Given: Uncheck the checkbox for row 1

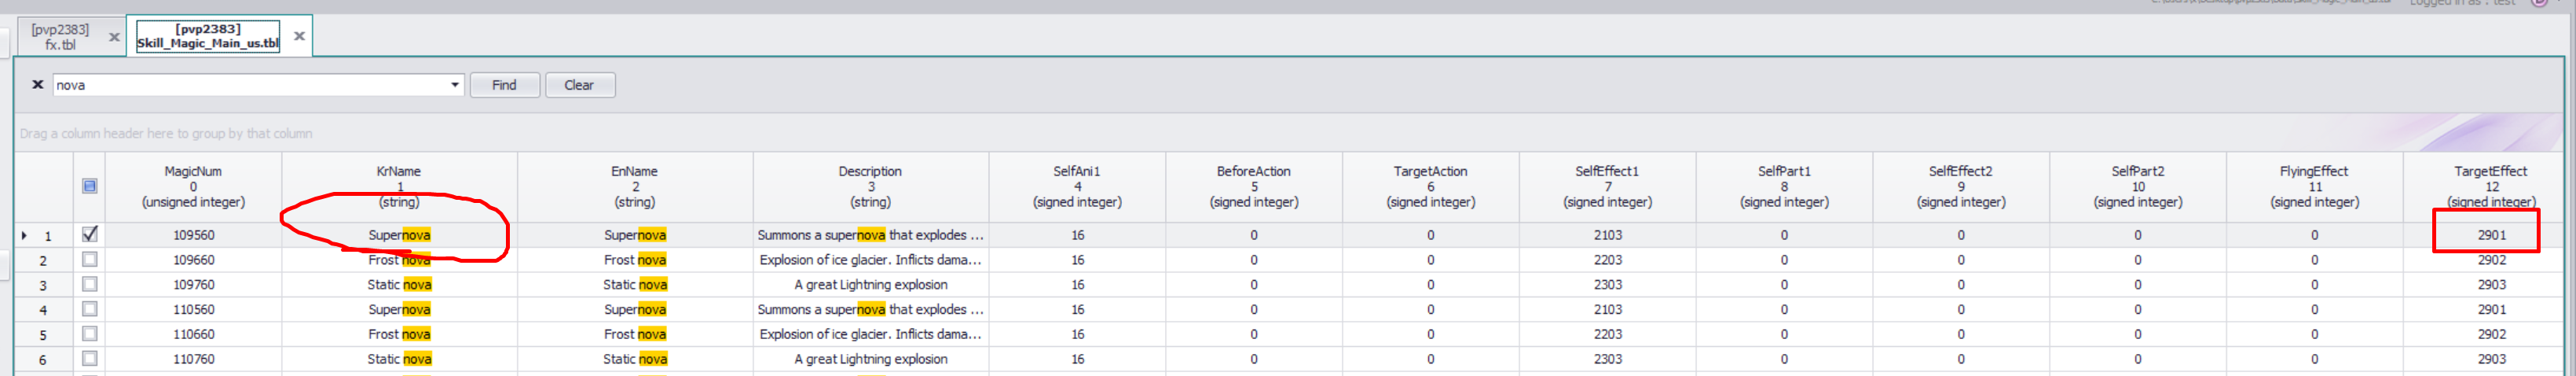Looking at the screenshot, I should [x=89, y=234].
